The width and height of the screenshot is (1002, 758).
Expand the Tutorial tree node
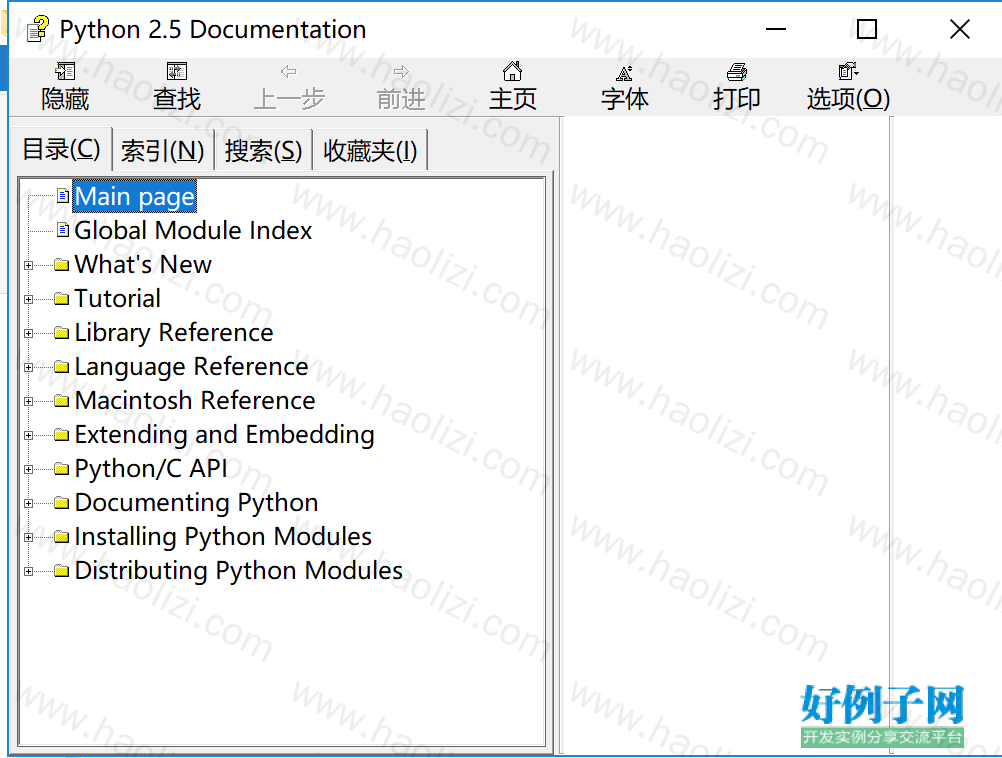point(29,299)
